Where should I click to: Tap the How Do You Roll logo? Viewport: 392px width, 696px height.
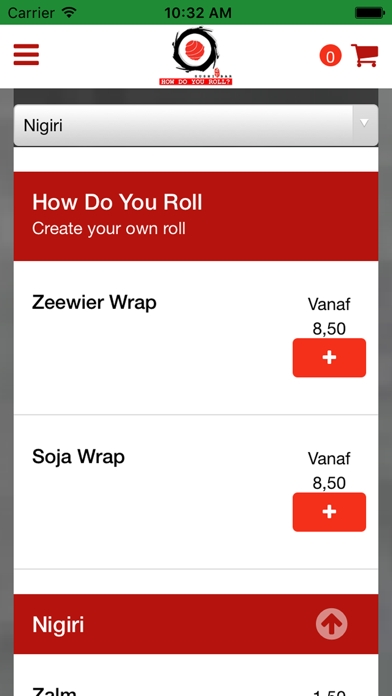pyautogui.click(x=196, y=56)
